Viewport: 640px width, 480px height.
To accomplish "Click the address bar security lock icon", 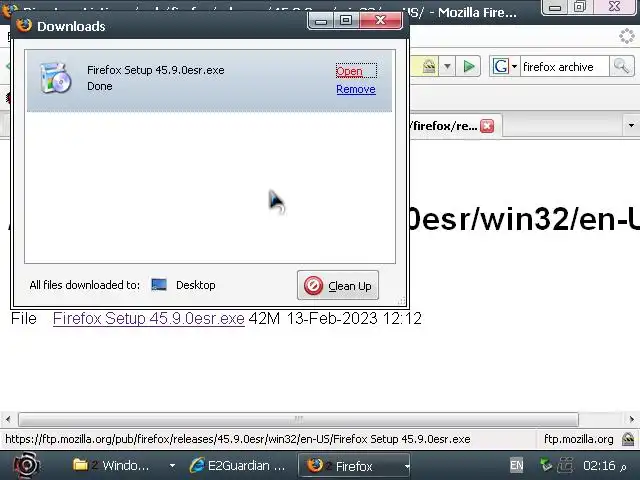I will coord(429,66).
